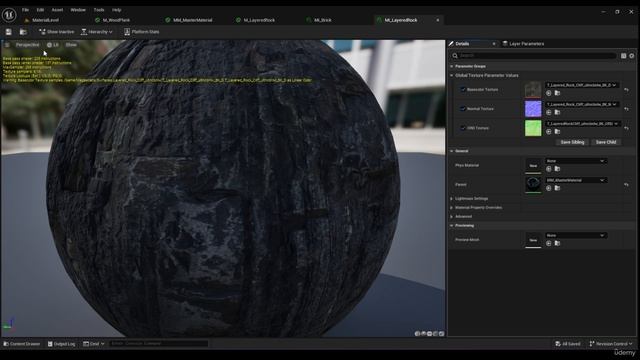Open the viewport Show menu
This screenshot has height=360, width=640.
71,45
